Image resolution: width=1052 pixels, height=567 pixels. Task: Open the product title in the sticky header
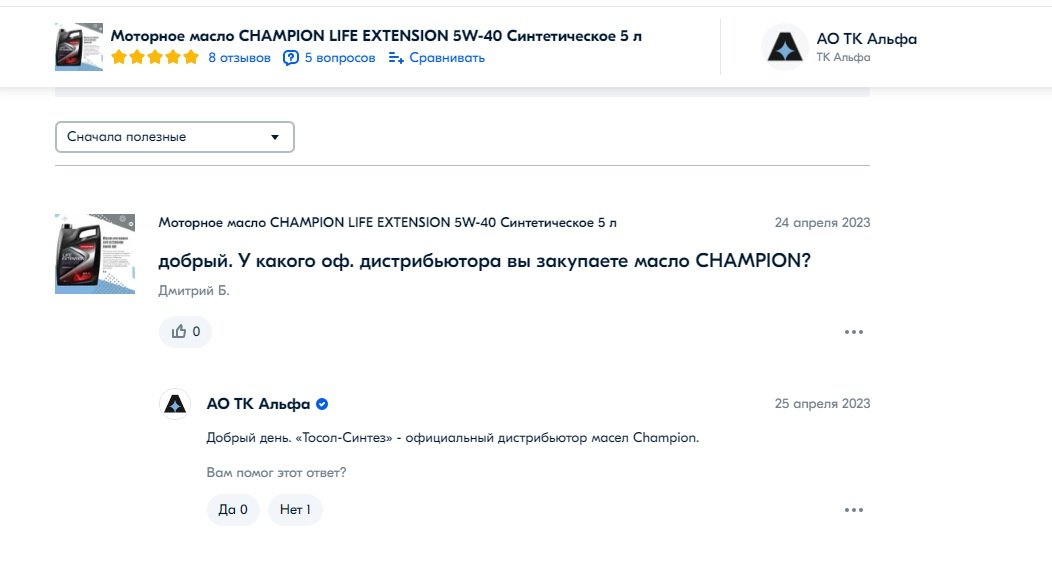[x=376, y=36]
